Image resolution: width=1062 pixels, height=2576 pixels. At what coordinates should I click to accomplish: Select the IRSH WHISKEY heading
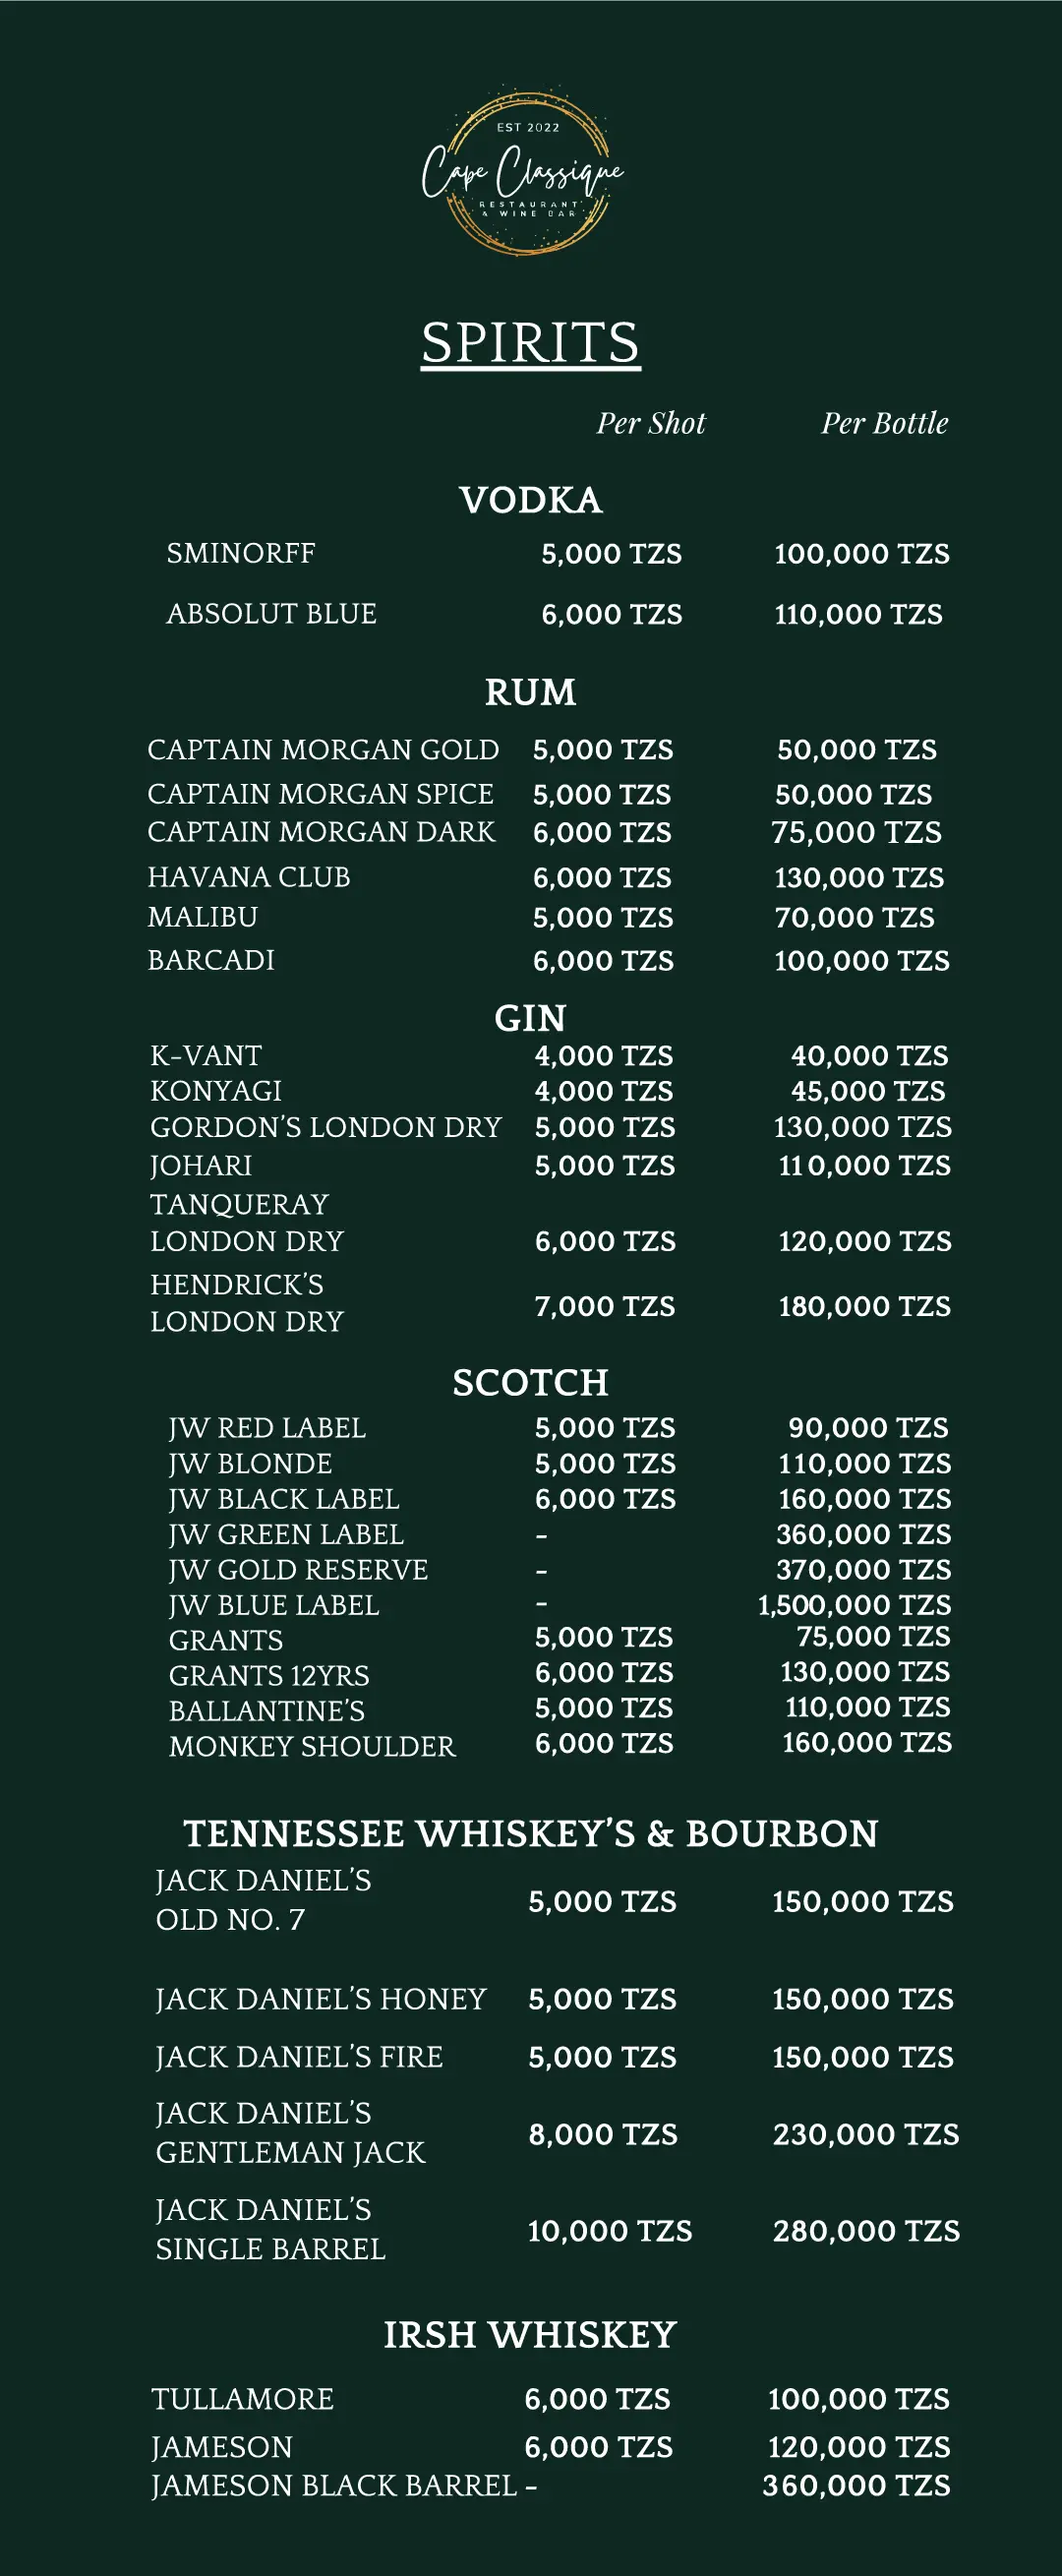pos(530,2335)
